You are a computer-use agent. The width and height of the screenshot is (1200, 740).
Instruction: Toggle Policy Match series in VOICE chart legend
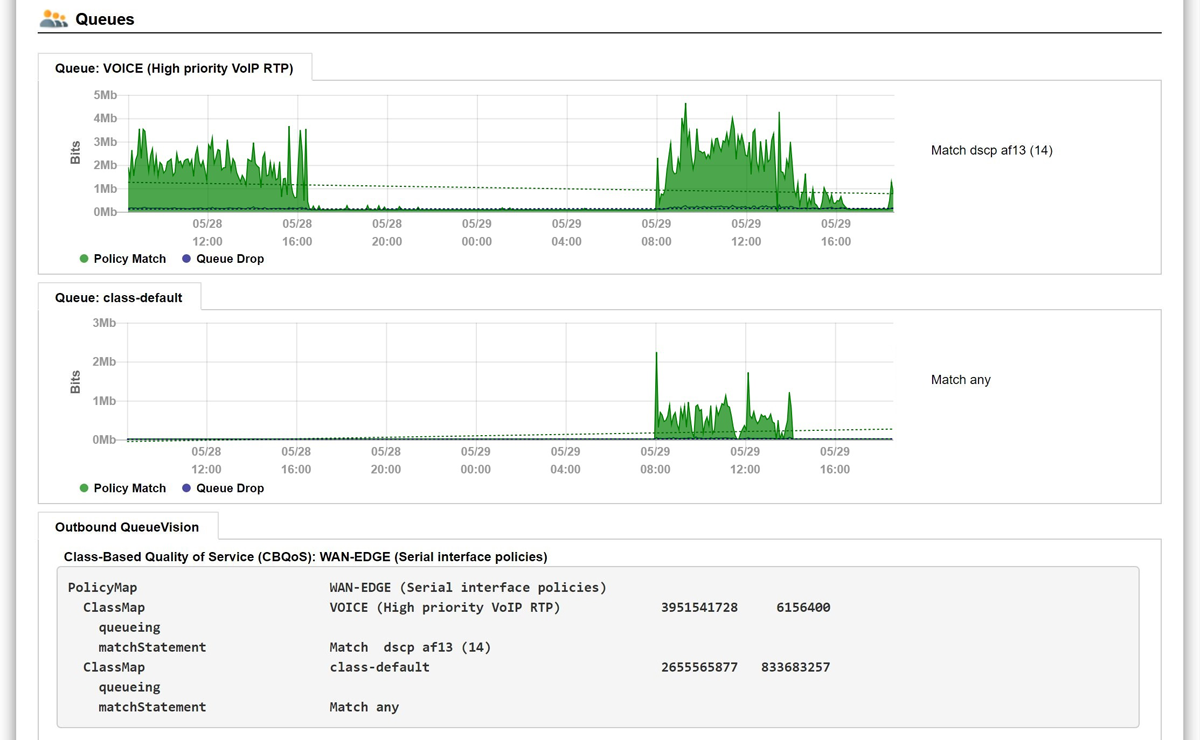coord(122,259)
